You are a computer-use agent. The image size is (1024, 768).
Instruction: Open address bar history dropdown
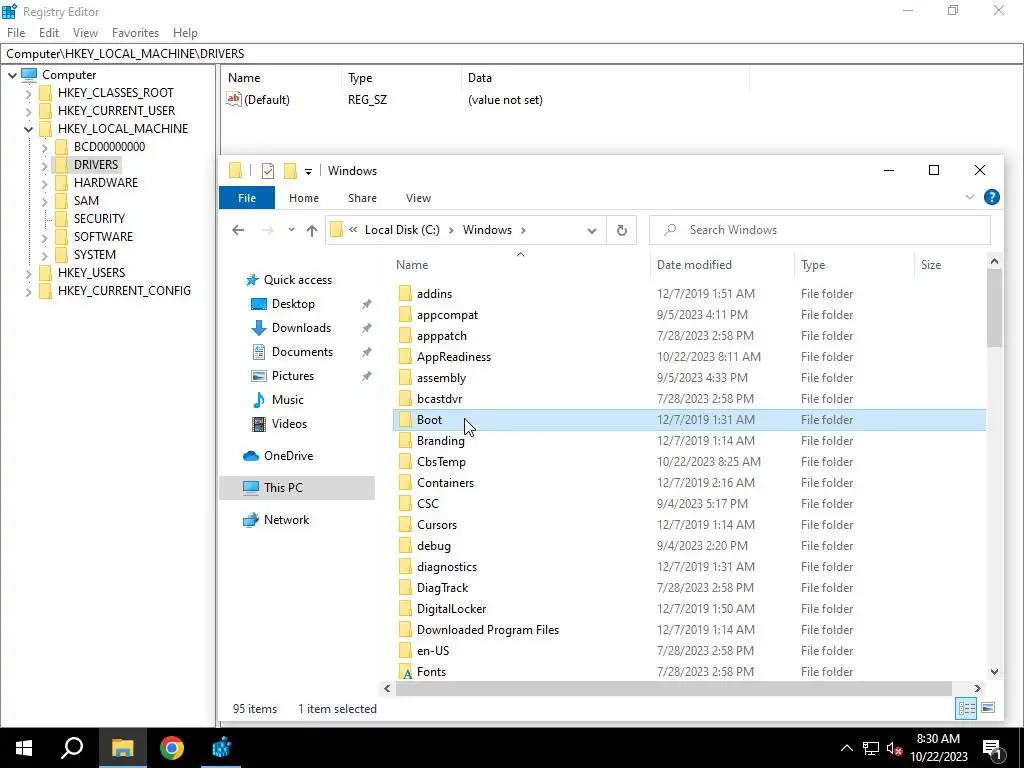(592, 231)
